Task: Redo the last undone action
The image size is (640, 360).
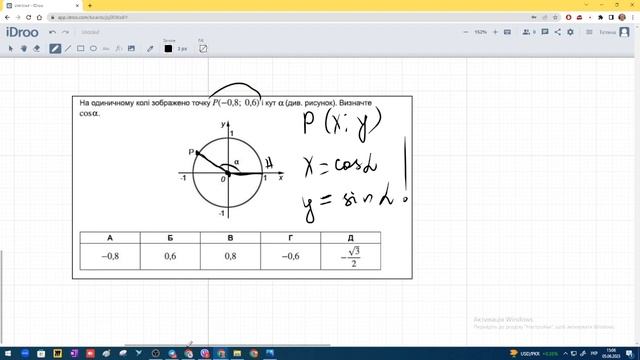Action: click(65, 32)
